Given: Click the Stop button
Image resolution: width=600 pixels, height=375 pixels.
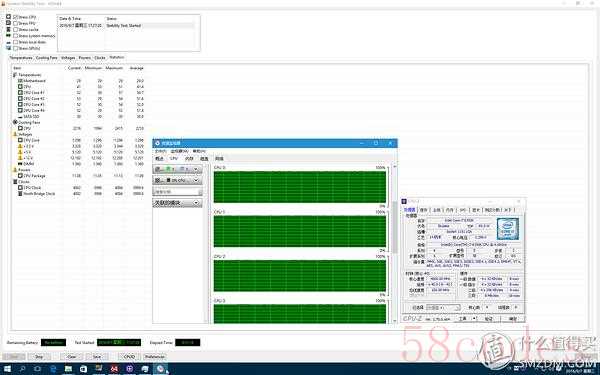Looking at the screenshot, I should point(39,357).
